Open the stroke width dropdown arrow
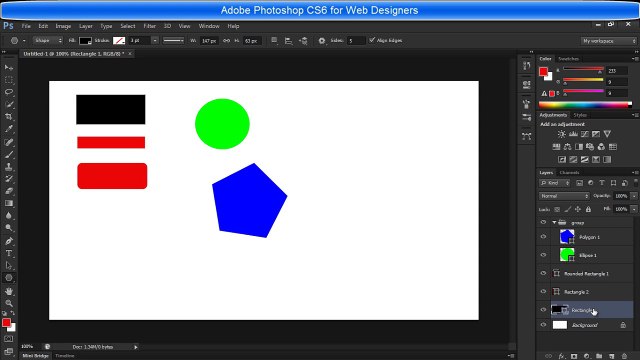This screenshot has height=360, width=640. (x=155, y=40)
